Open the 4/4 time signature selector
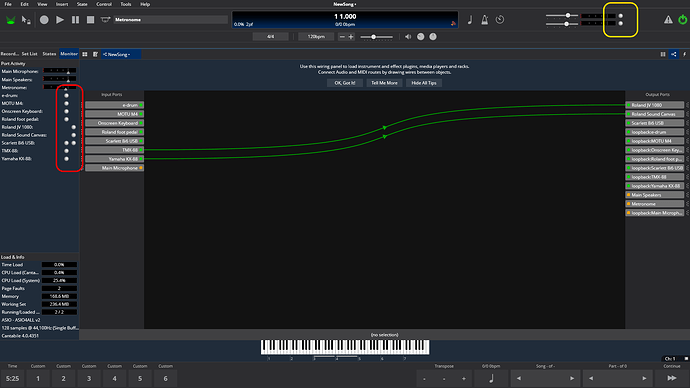The image size is (690, 388). coord(271,37)
